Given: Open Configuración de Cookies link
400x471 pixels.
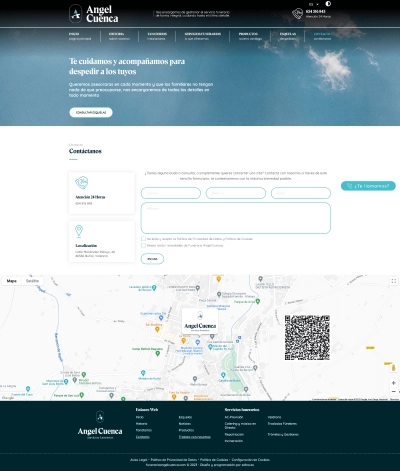Looking at the screenshot, I should 251,460.
